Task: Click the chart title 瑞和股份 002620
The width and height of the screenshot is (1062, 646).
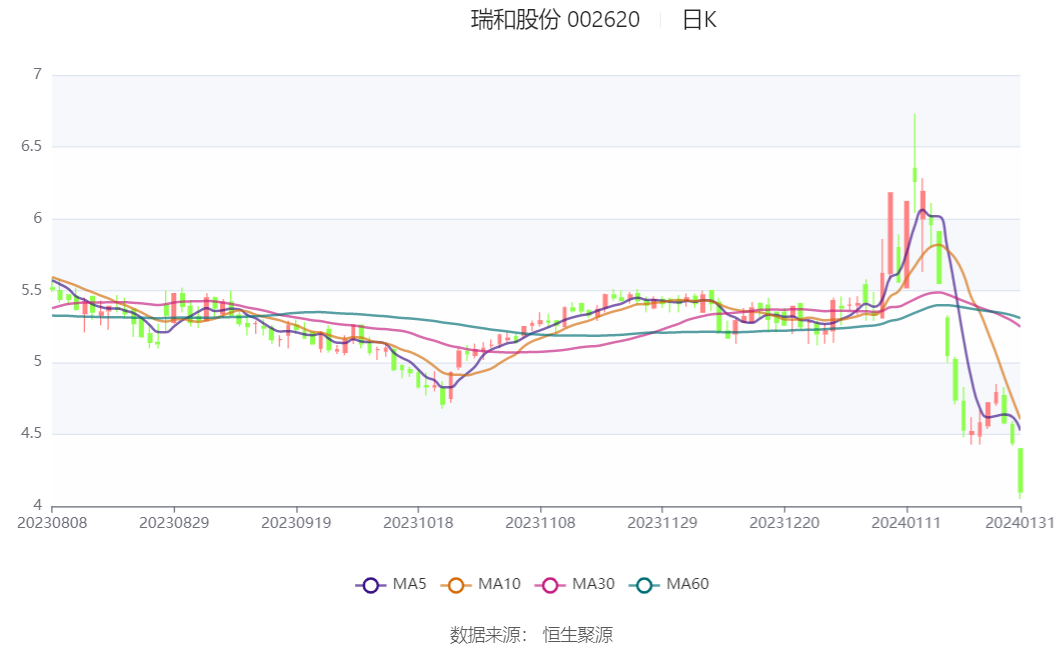Action: pyautogui.click(x=555, y=20)
